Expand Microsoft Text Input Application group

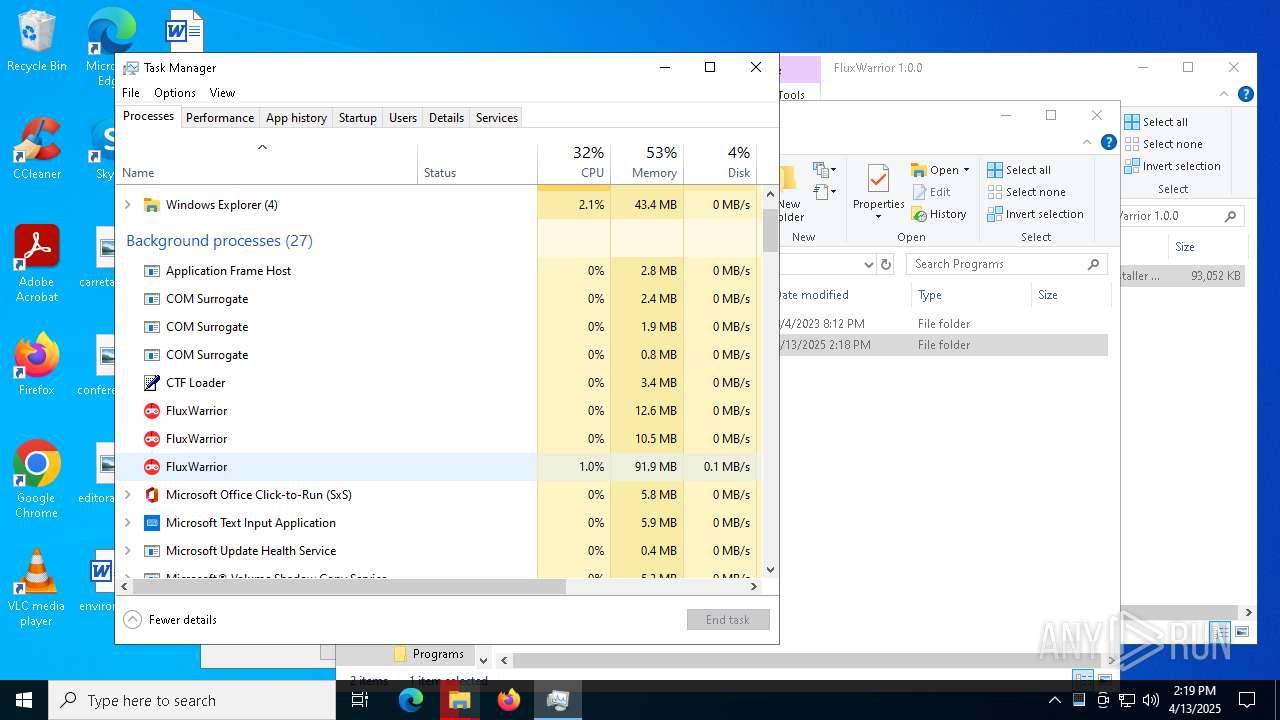click(127, 523)
